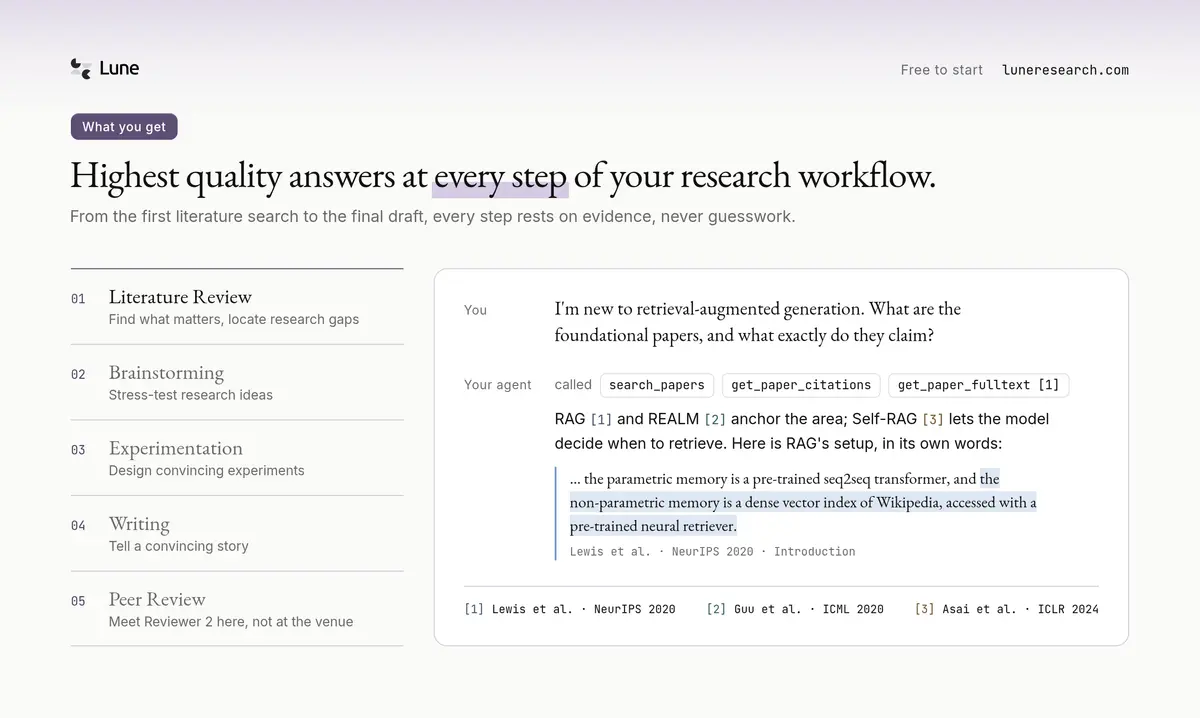1200x718 pixels.
Task: Open citation [2] after REALM in the answer
Action: 715,419
